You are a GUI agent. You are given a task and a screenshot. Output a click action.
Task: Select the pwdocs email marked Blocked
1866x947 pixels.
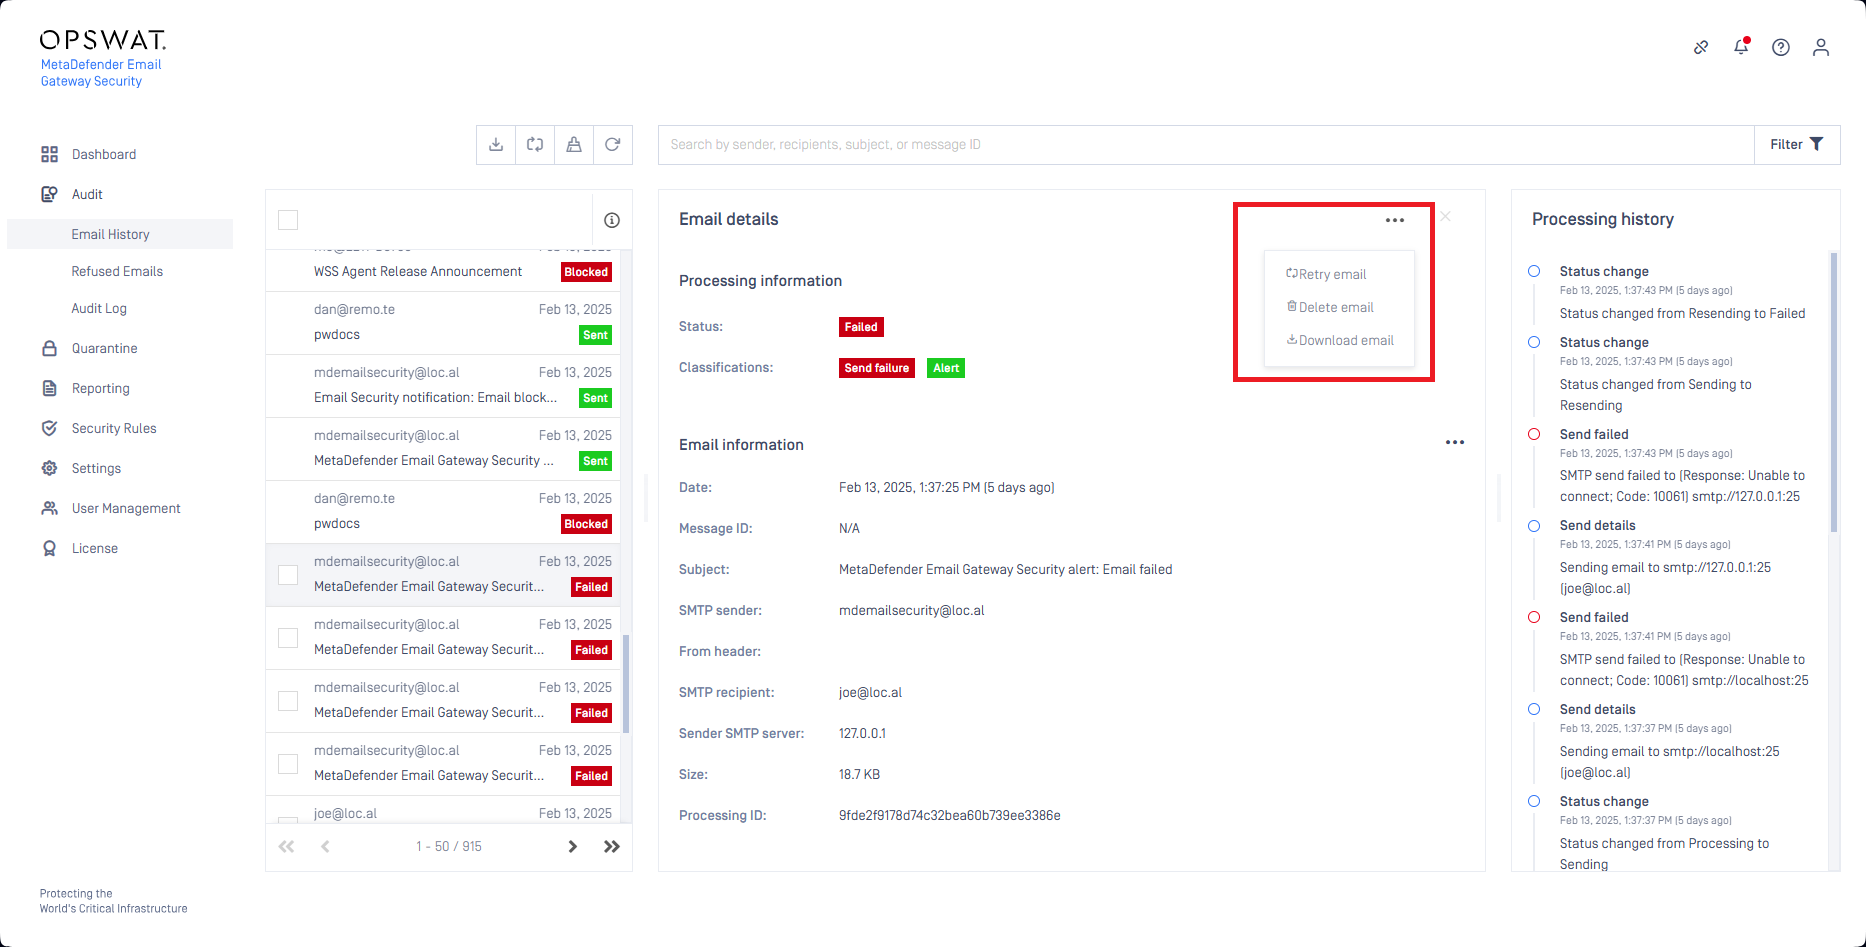coord(443,512)
